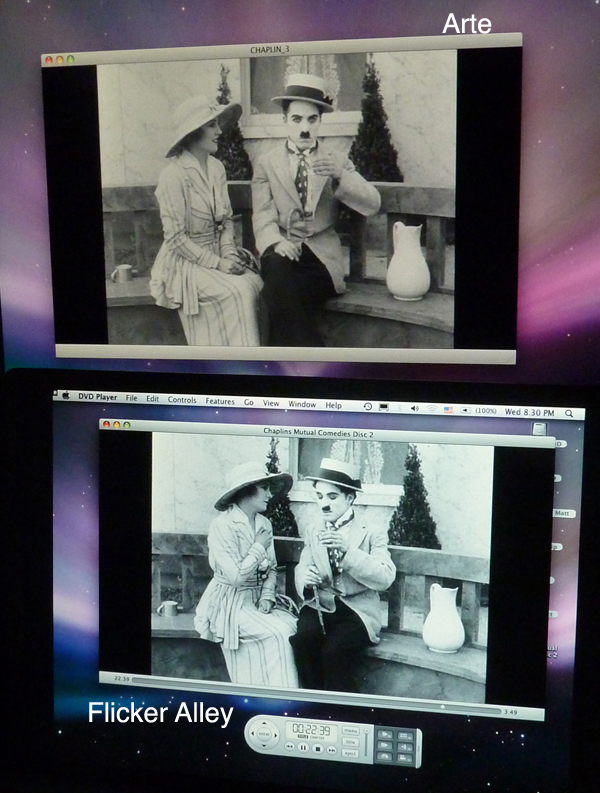Viewport: 600px width, 793px height.
Task: Collapse the controller drawer handle
Action: point(419,747)
